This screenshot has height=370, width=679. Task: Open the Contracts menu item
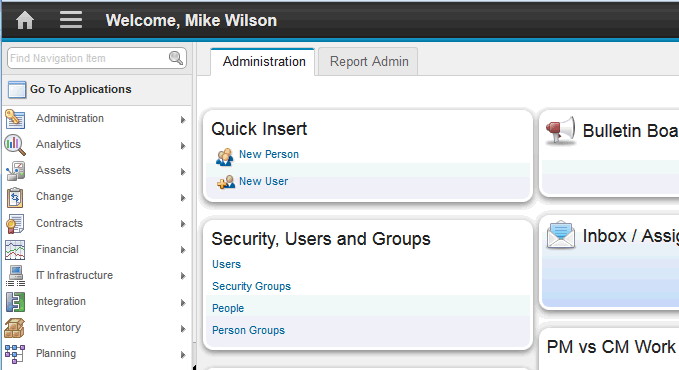point(59,223)
